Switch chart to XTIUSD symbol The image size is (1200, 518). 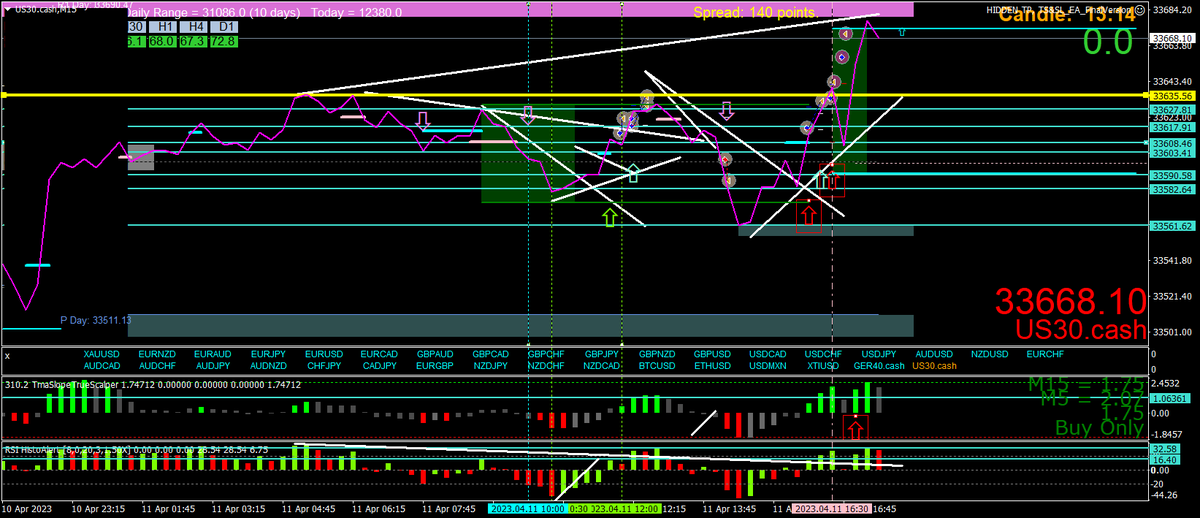823,366
